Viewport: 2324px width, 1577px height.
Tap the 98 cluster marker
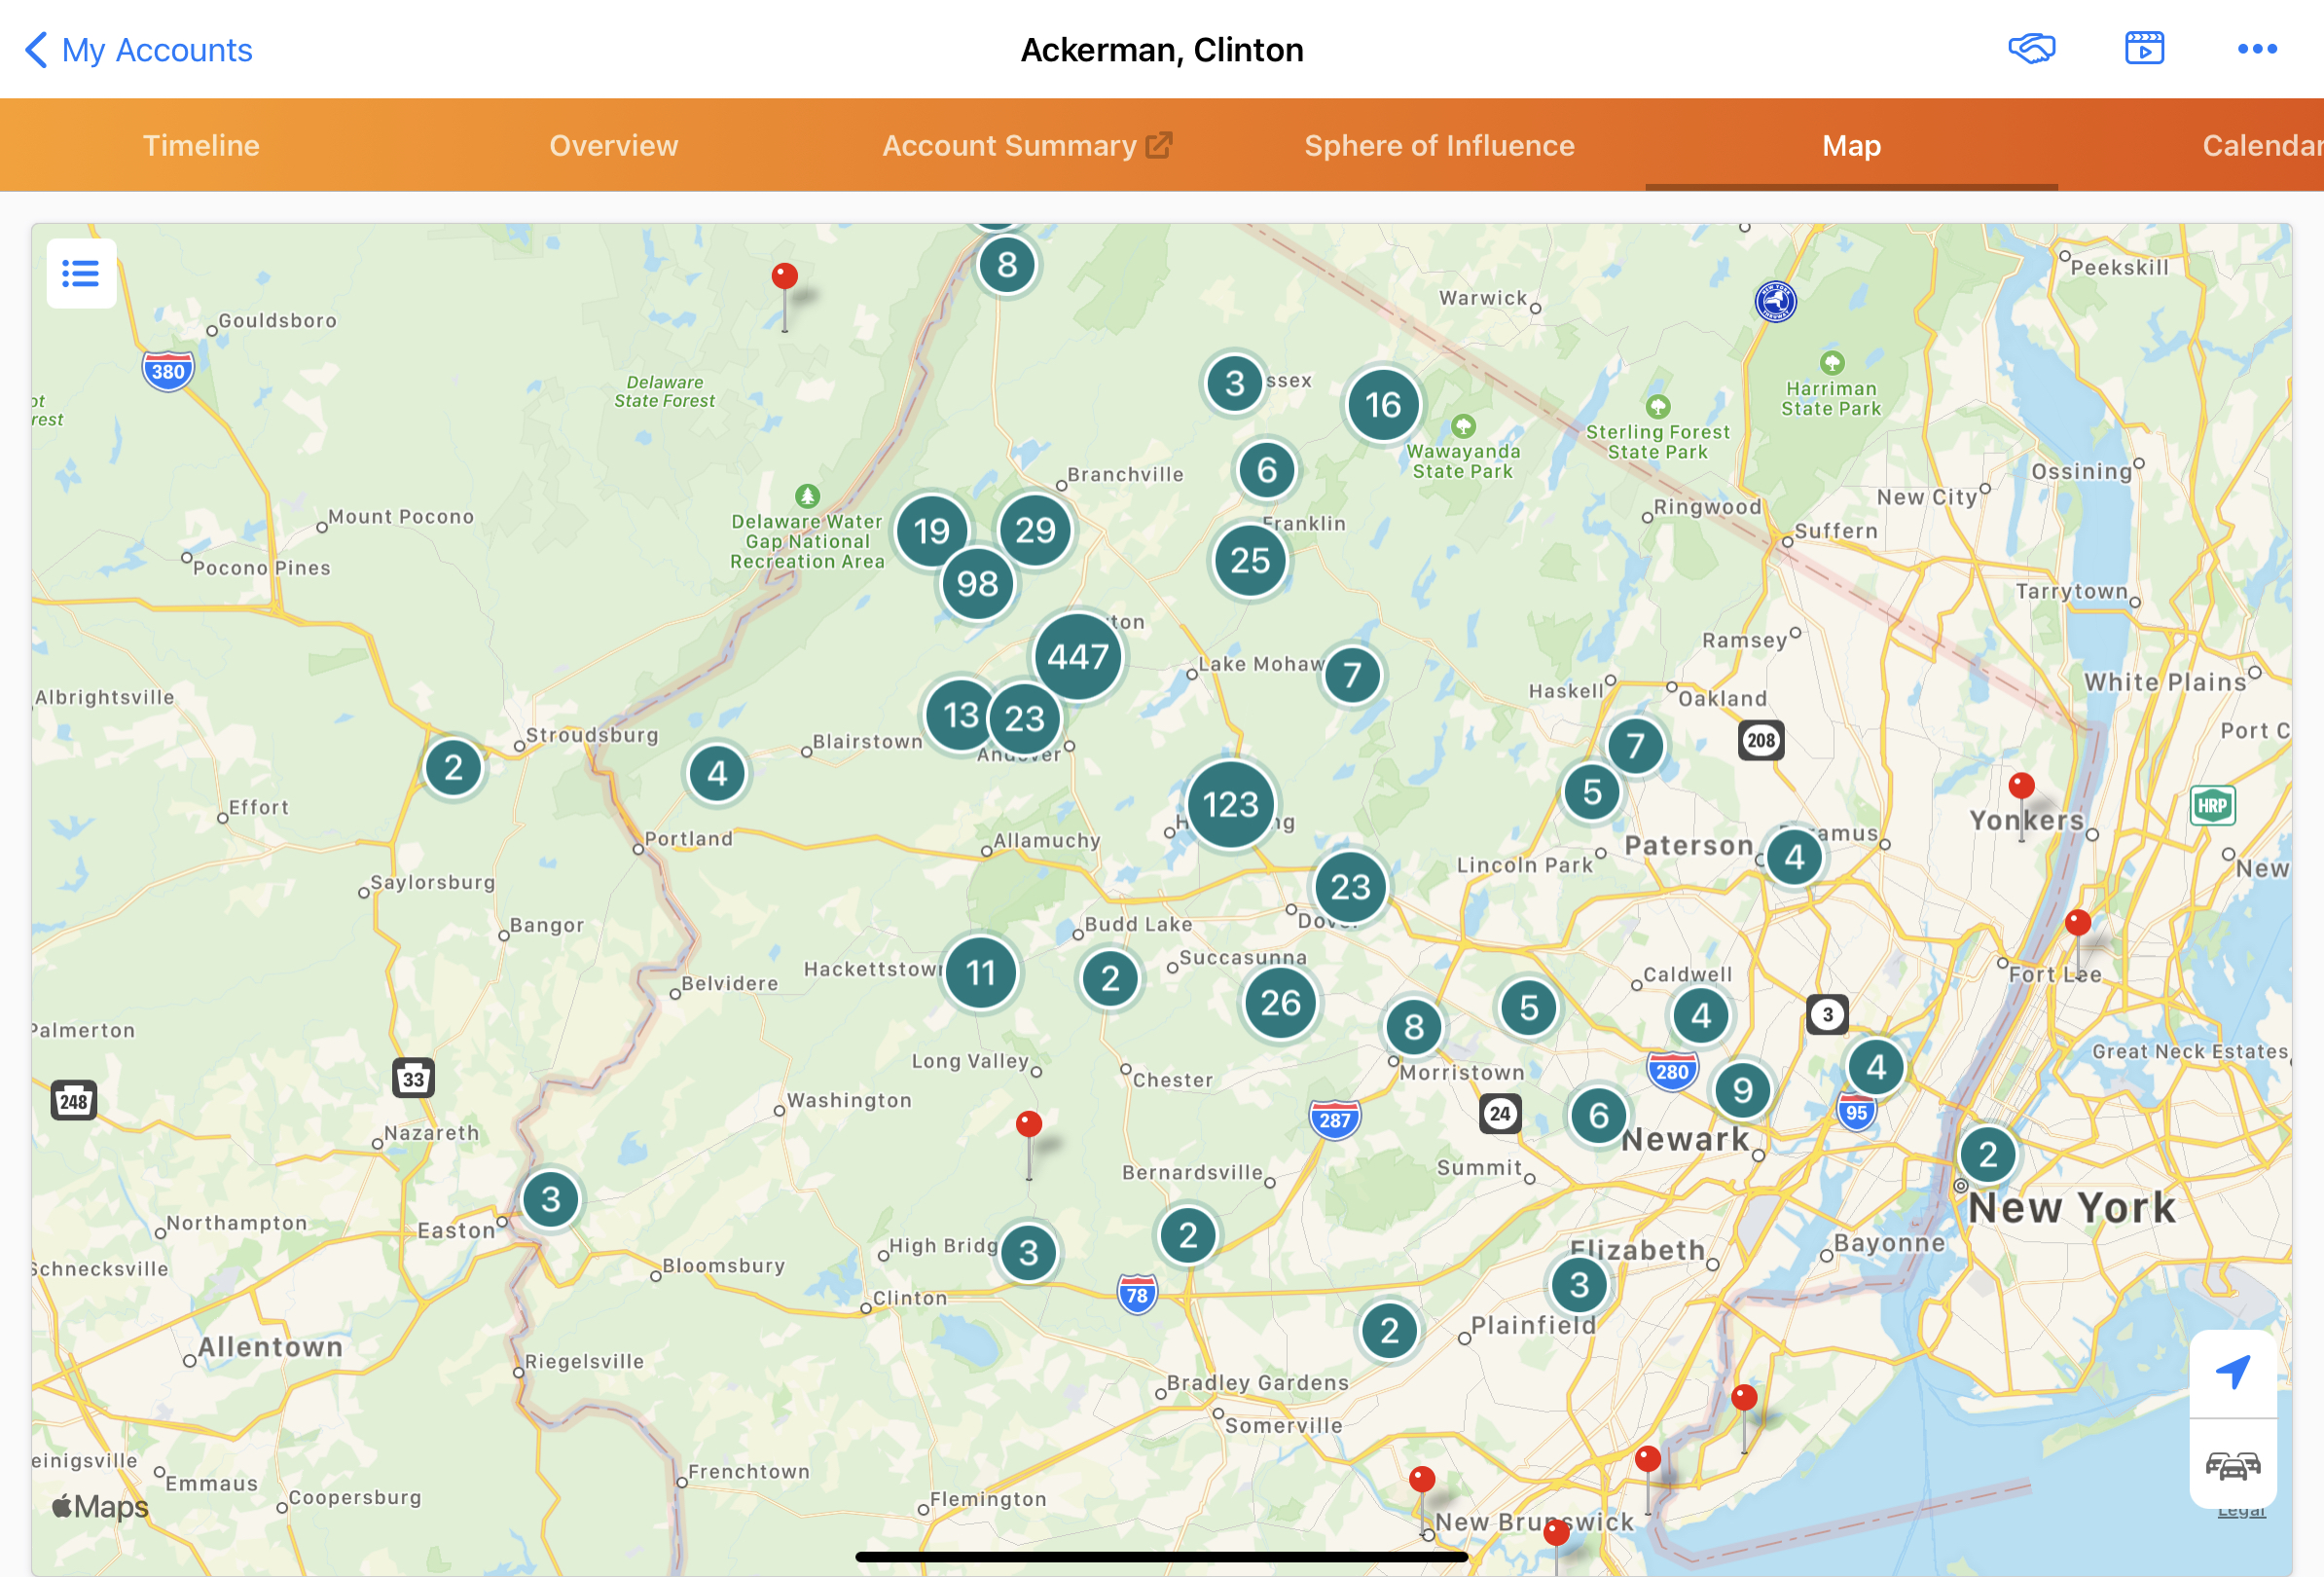click(977, 584)
